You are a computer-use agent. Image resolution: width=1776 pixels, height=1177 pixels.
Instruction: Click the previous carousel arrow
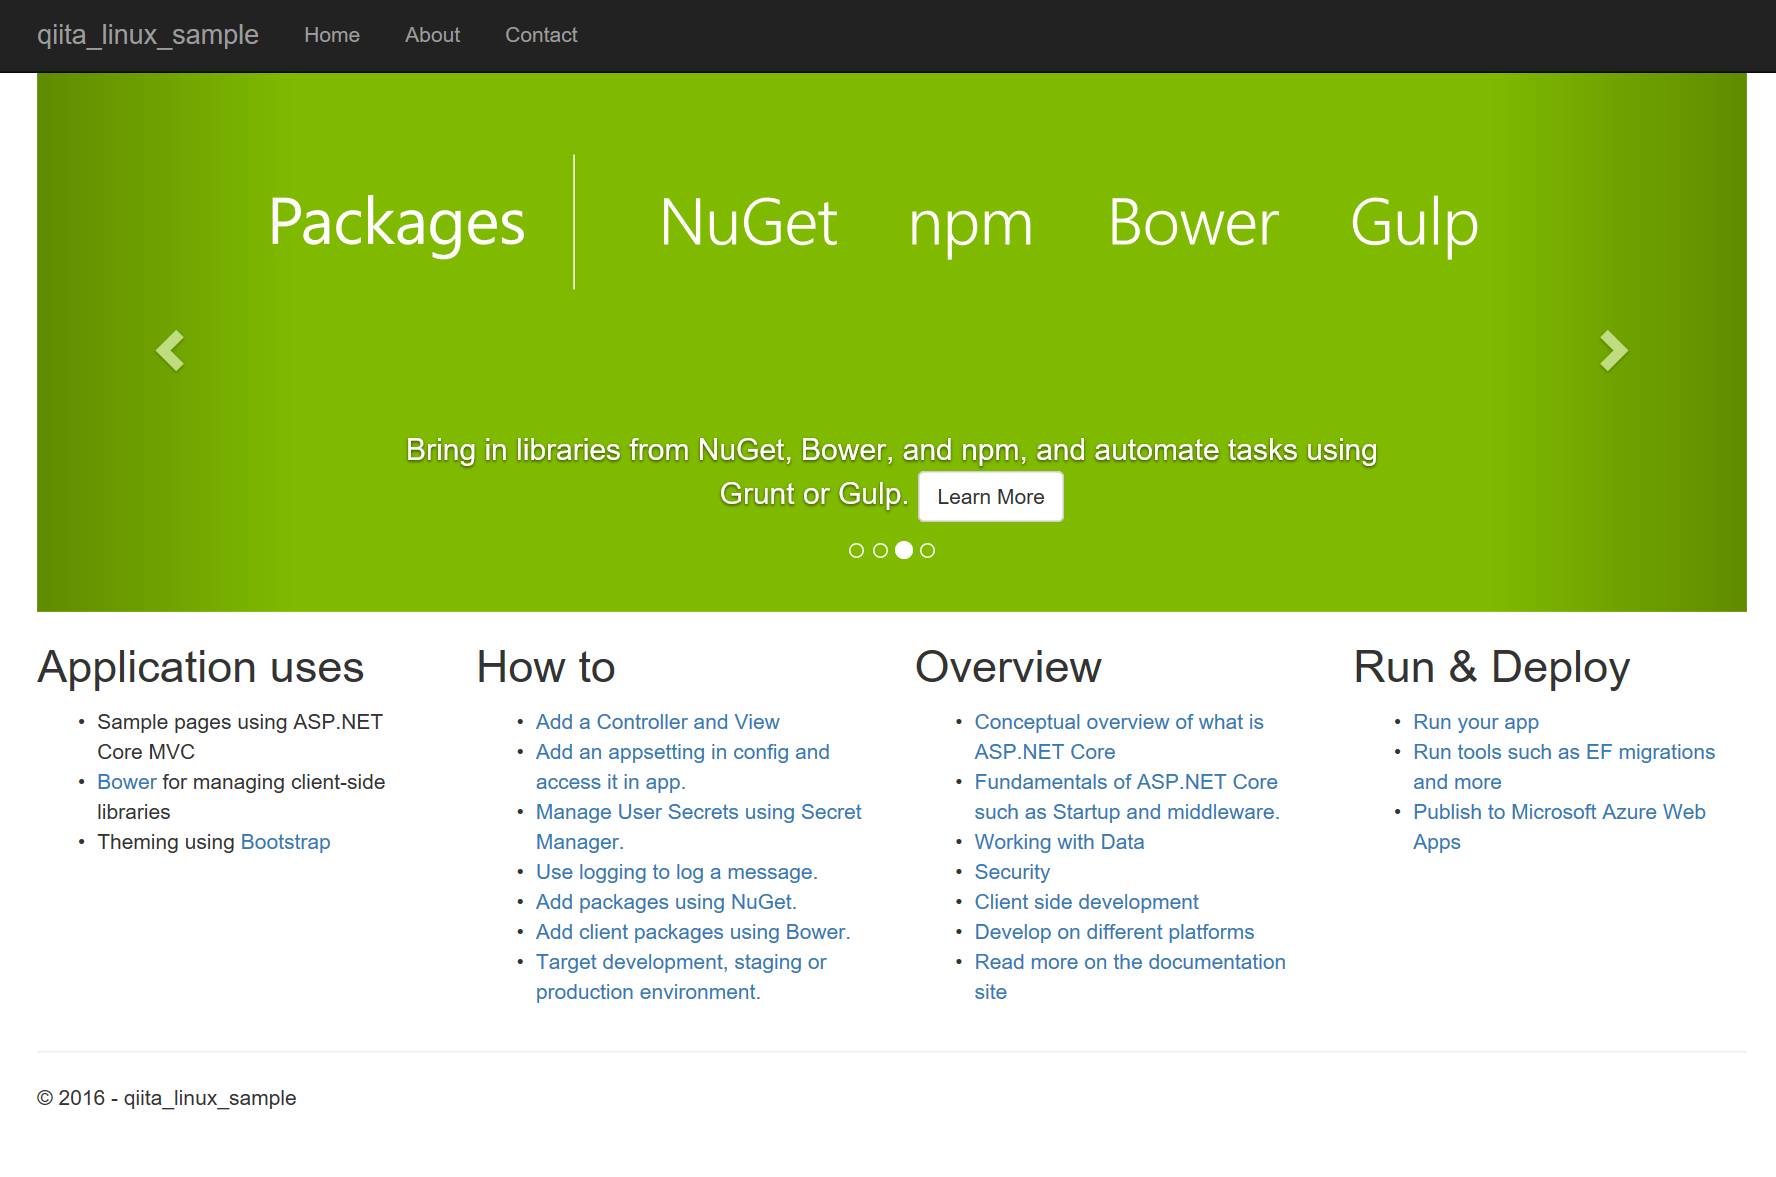coord(170,350)
